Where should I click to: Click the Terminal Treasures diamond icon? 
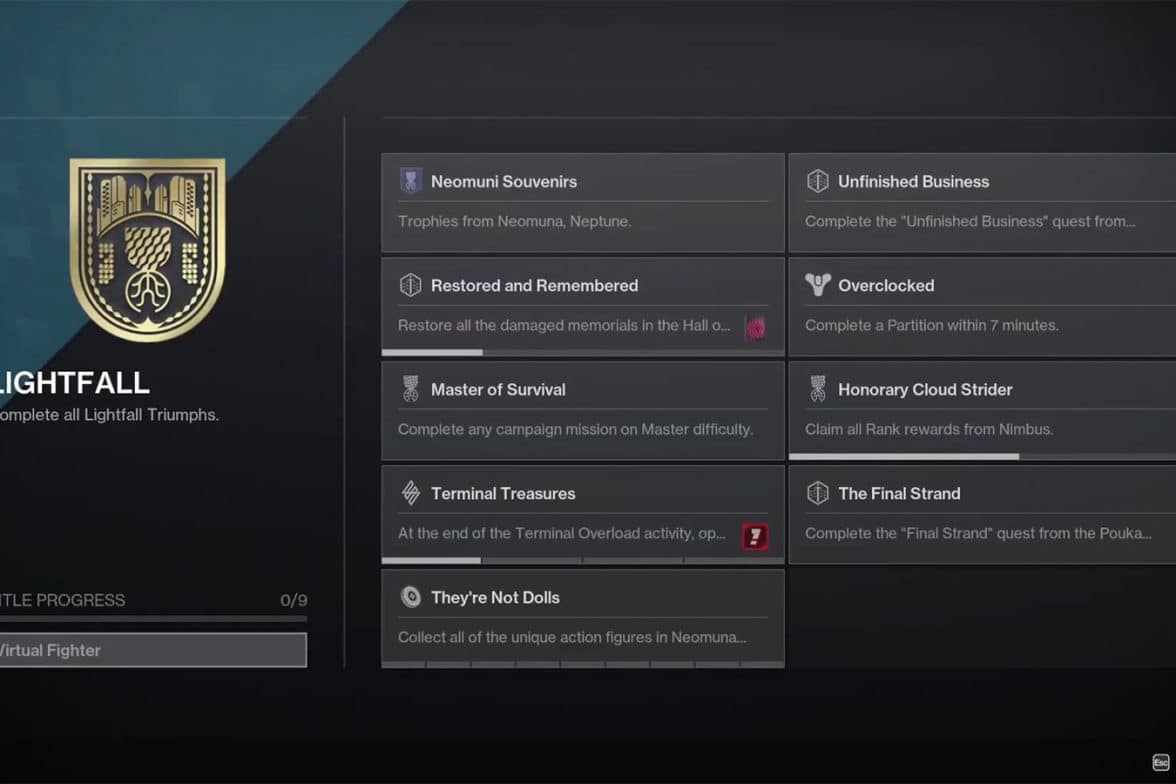click(410, 493)
